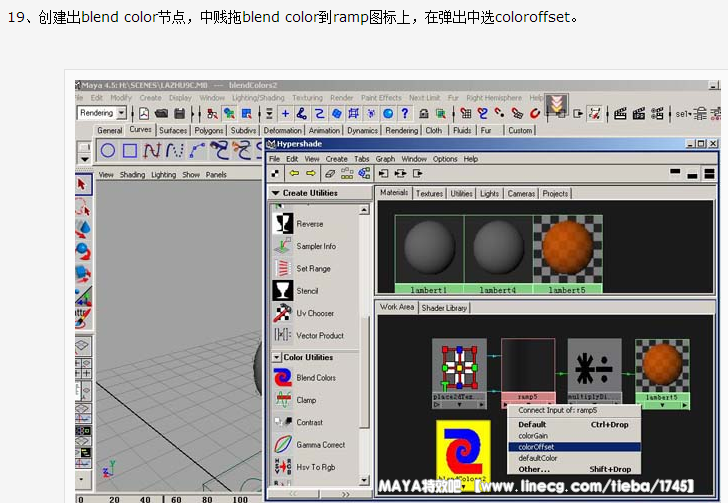This screenshot has height=503, width=728.
Task: Choose colorOffset in the connection popup
Action: [536, 447]
